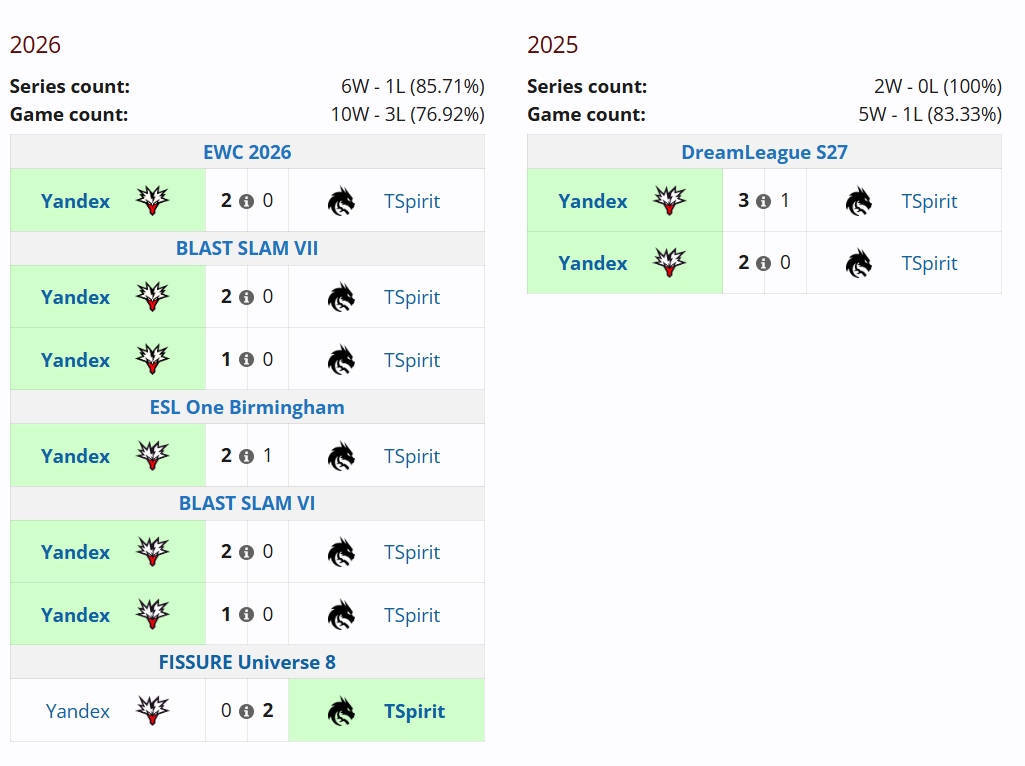
Task: Open the EWC 2026 tournament link
Action: click(x=247, y=152)
